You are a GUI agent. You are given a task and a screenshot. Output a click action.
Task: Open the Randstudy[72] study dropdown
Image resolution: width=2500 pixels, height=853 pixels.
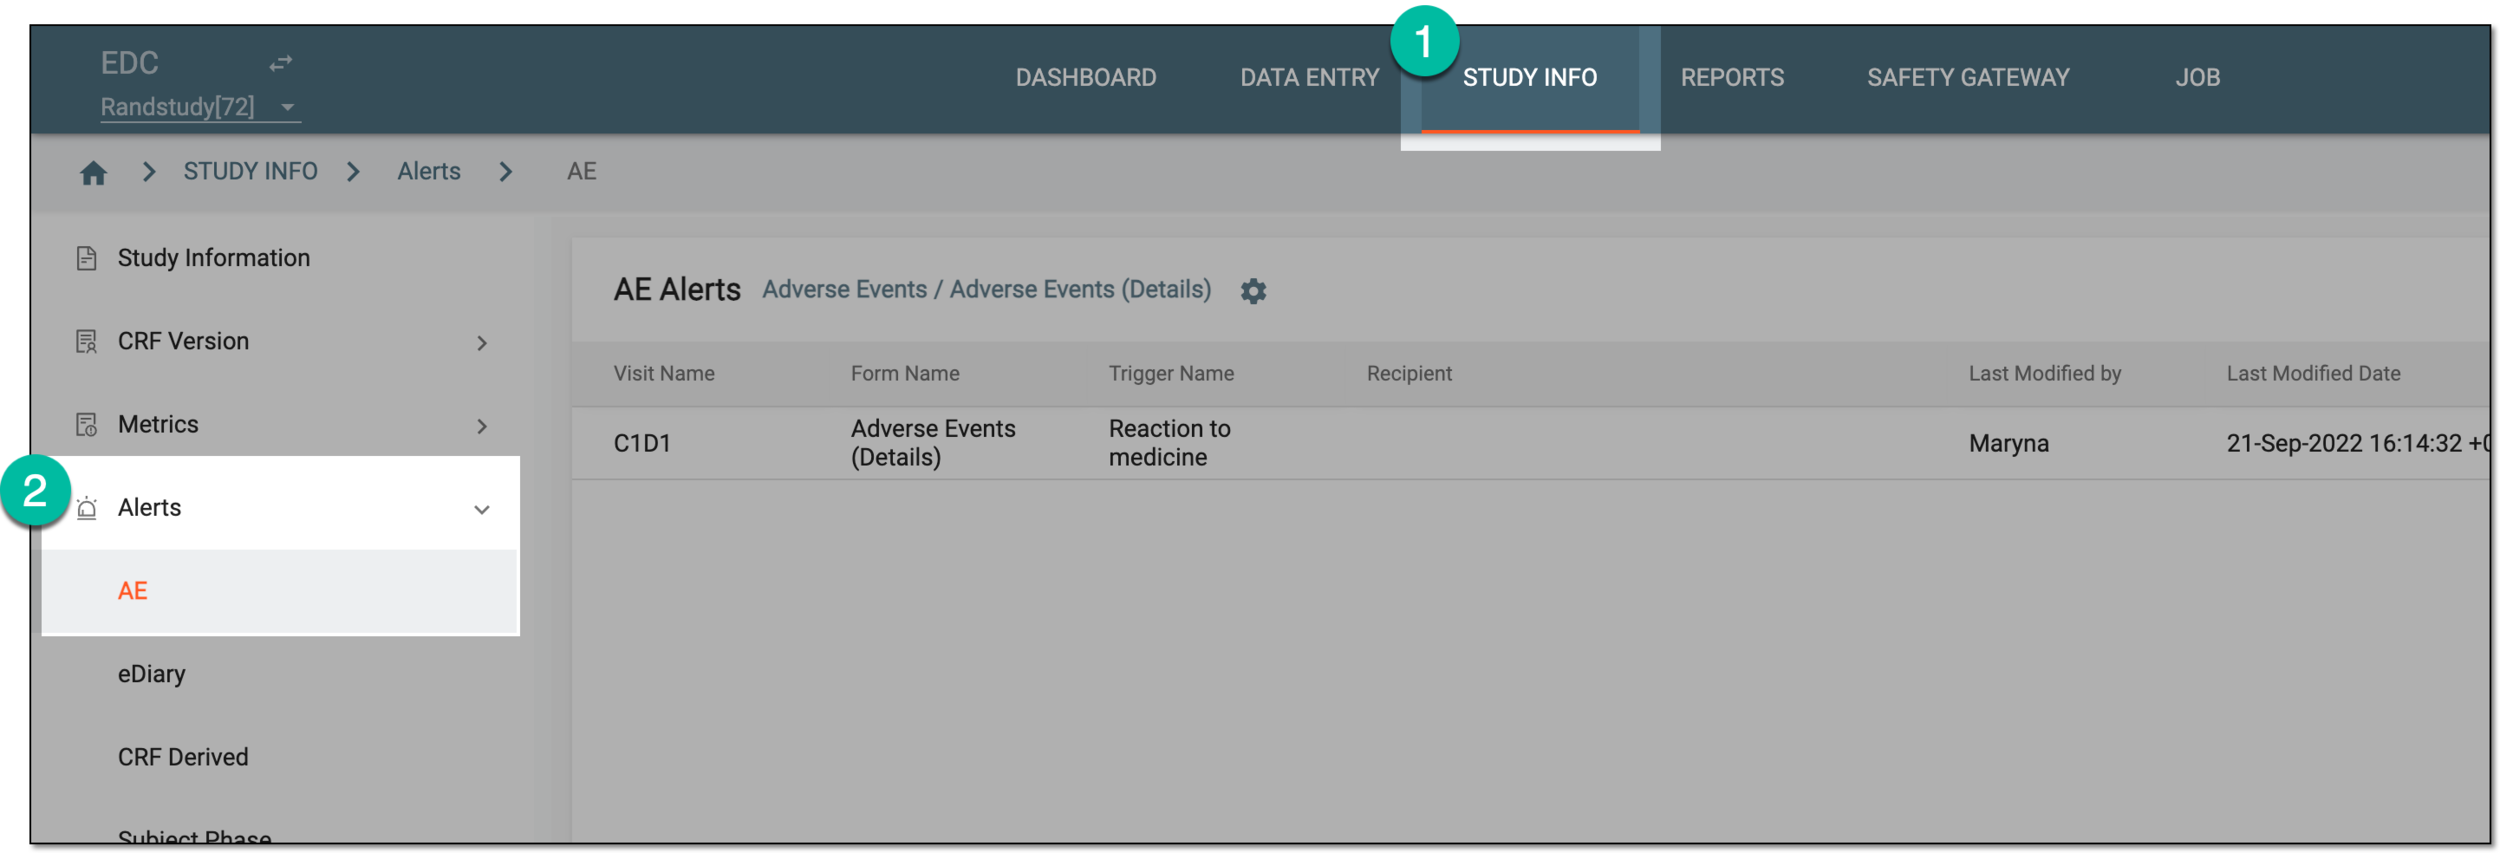pos(200,107)
